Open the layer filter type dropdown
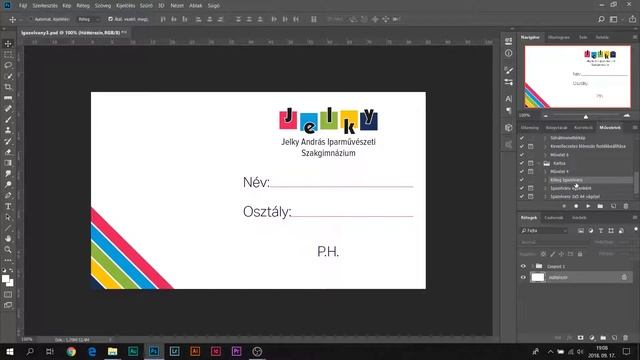The width and height of the screenshot is (640, 360). (544, 231)
